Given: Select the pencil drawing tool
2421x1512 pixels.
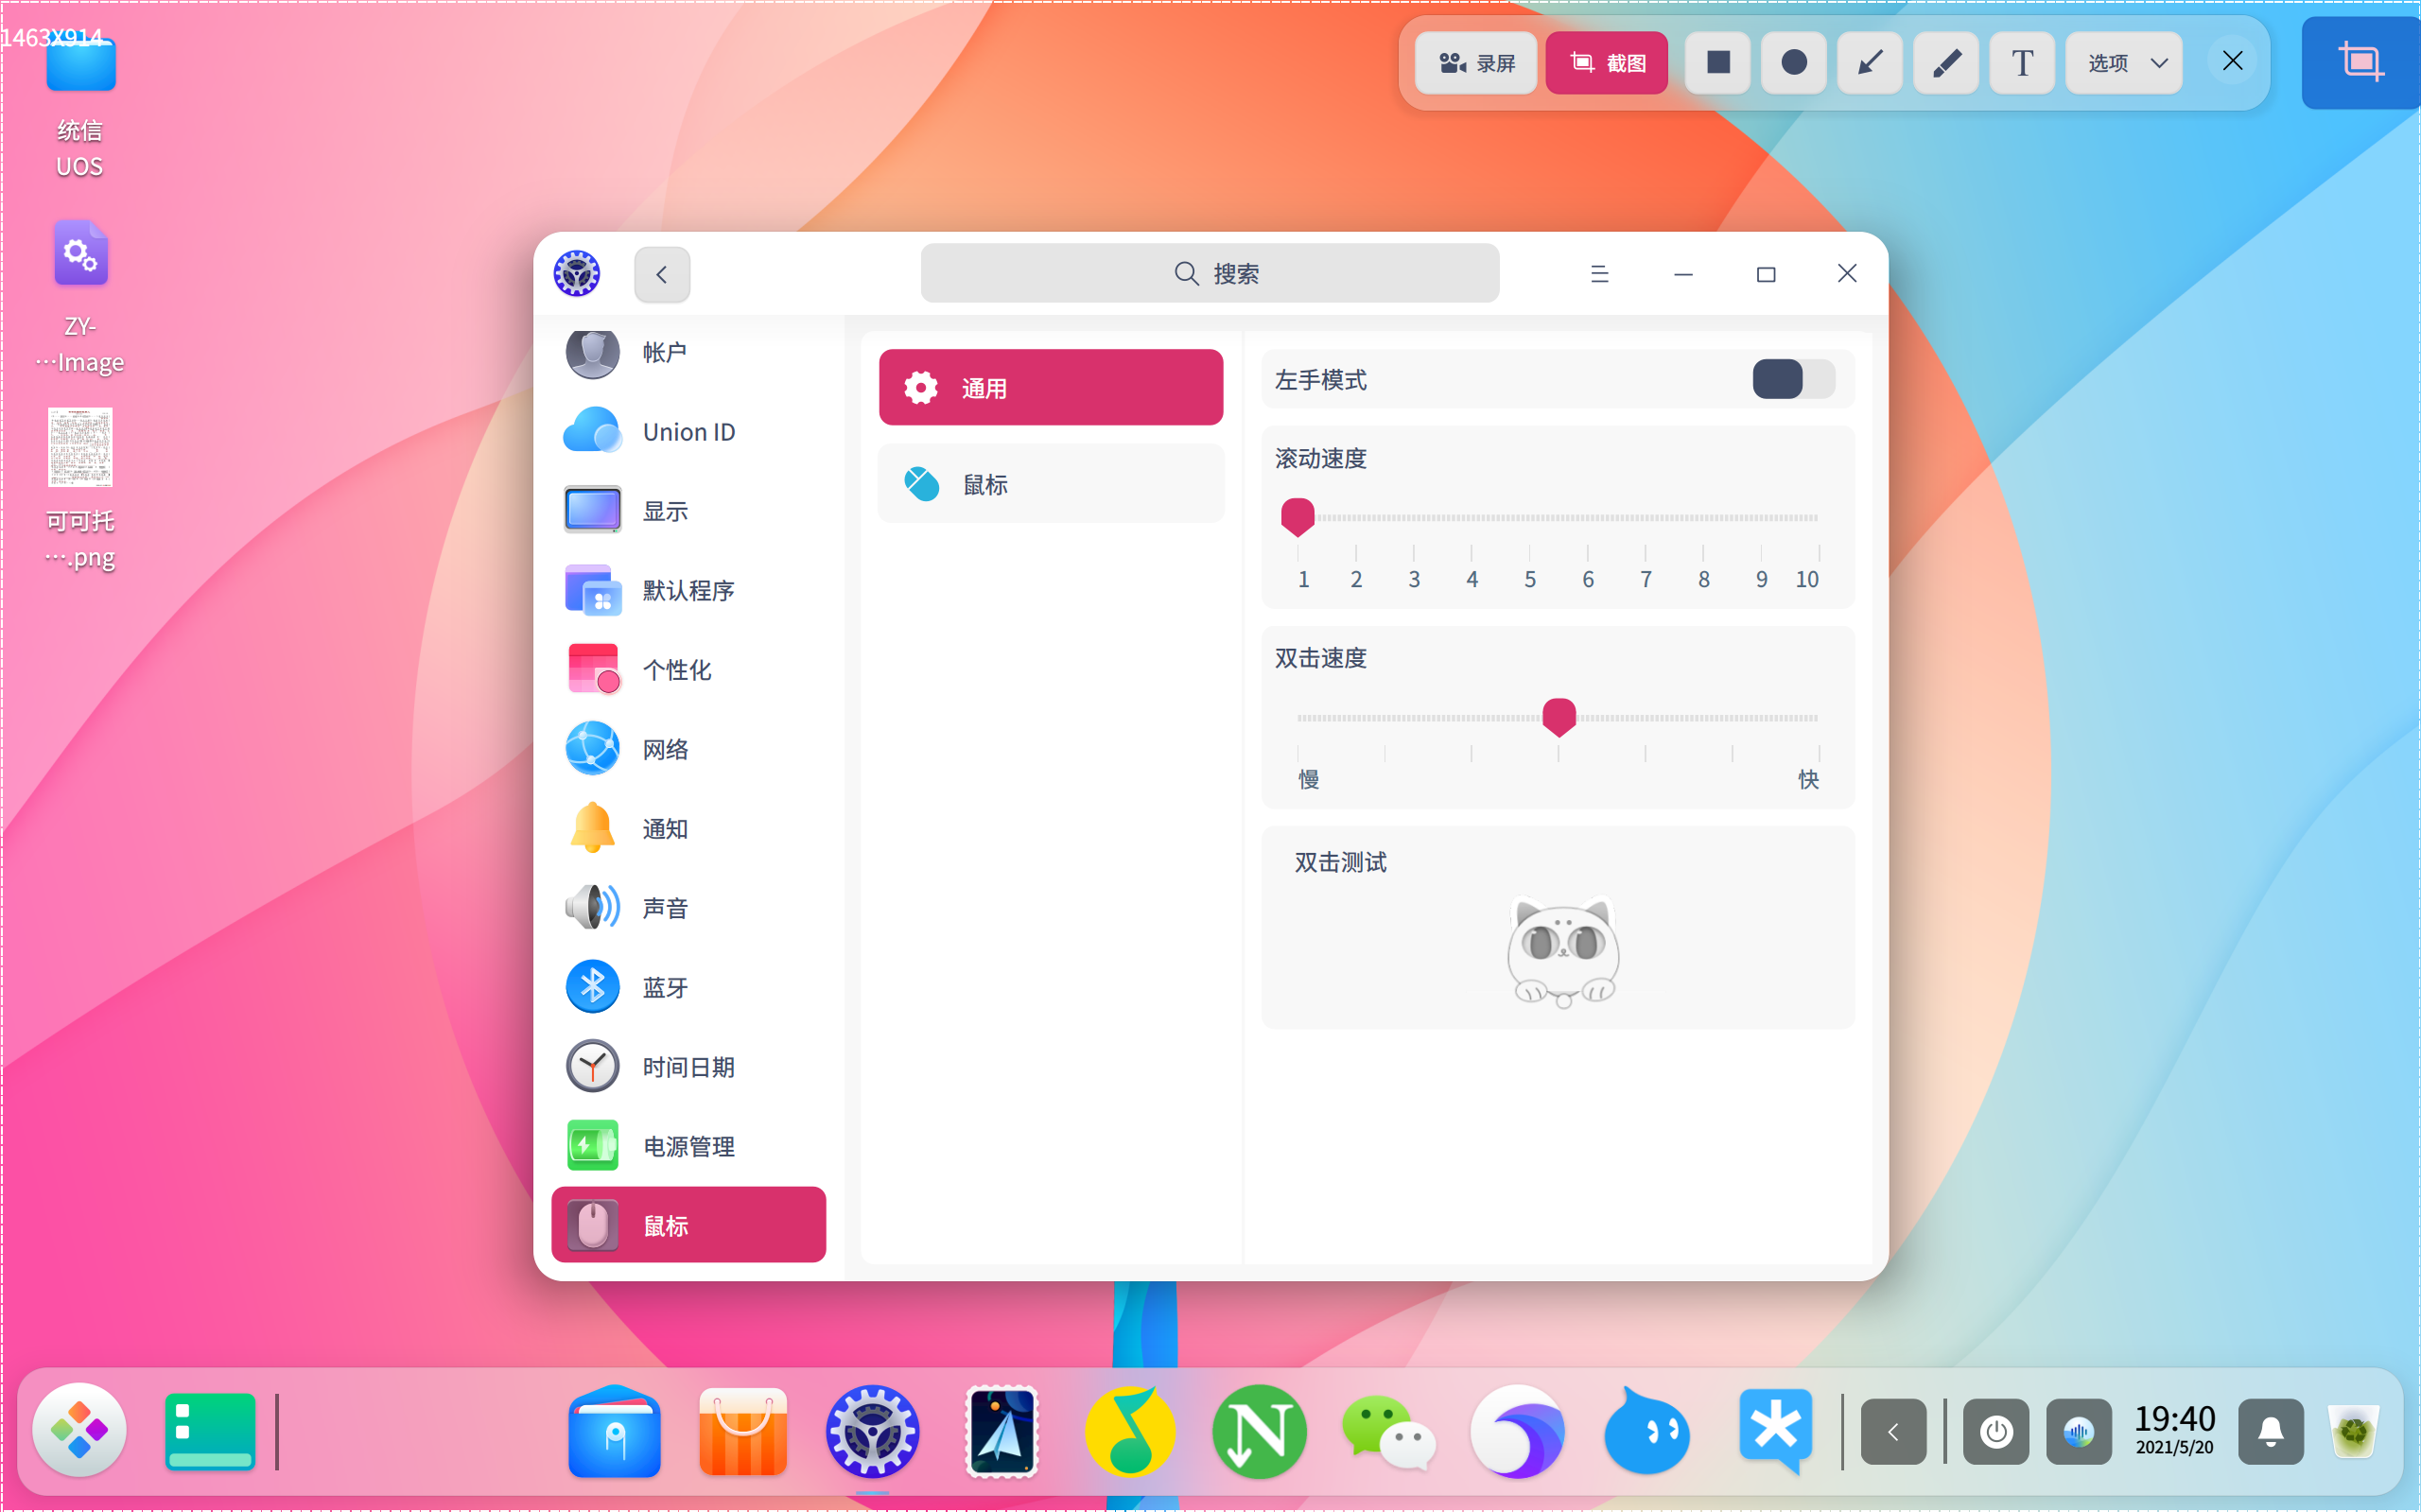Looking at the screenshot, I should click(x=1945, y=63).
